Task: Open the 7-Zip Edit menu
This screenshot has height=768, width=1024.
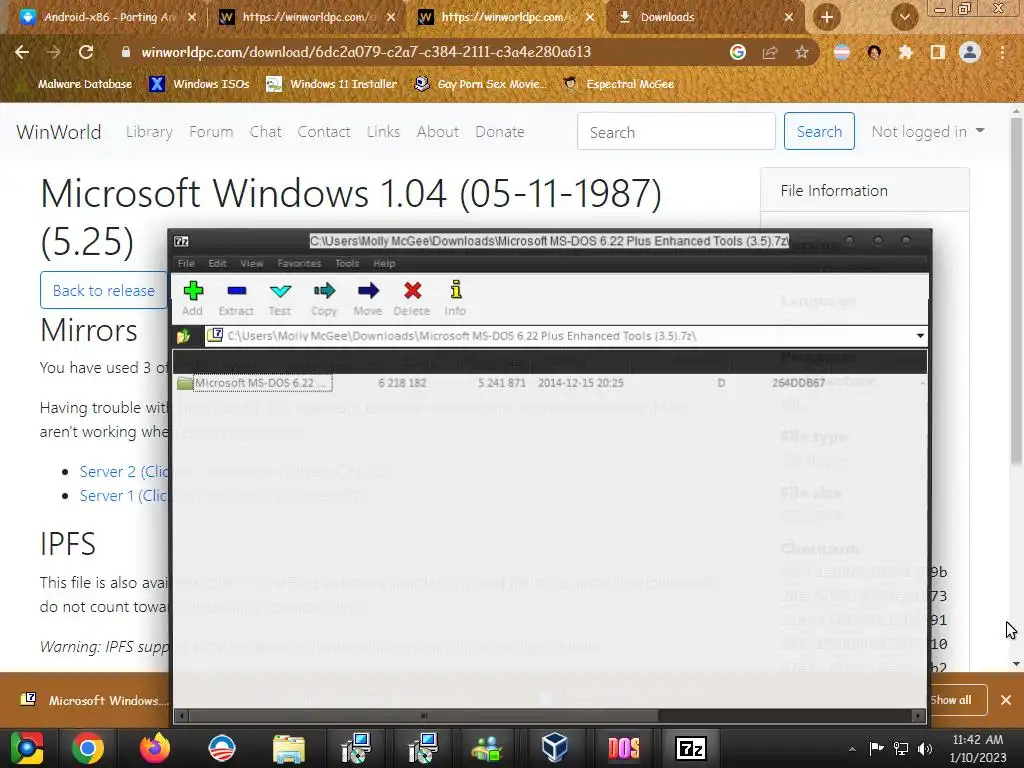Action: pyautogui.click(x=217, y=263)
